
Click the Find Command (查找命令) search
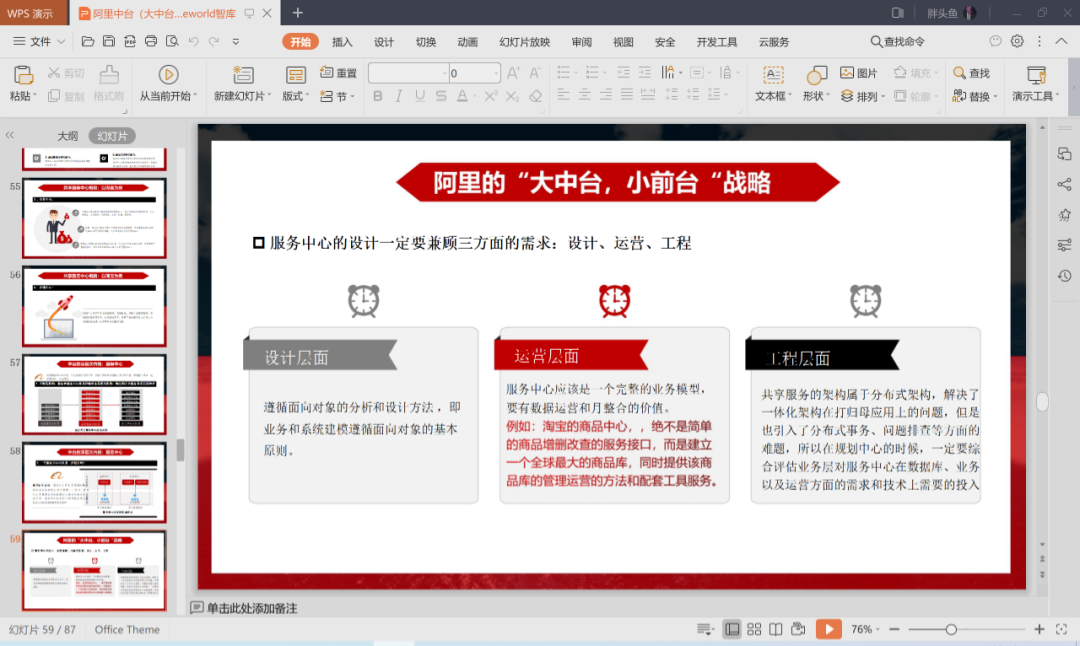click(897, 42)
